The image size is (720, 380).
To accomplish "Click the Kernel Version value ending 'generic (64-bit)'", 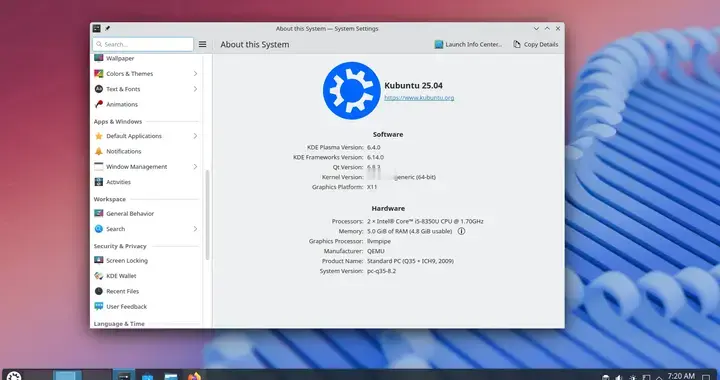I will pos(401,177).
